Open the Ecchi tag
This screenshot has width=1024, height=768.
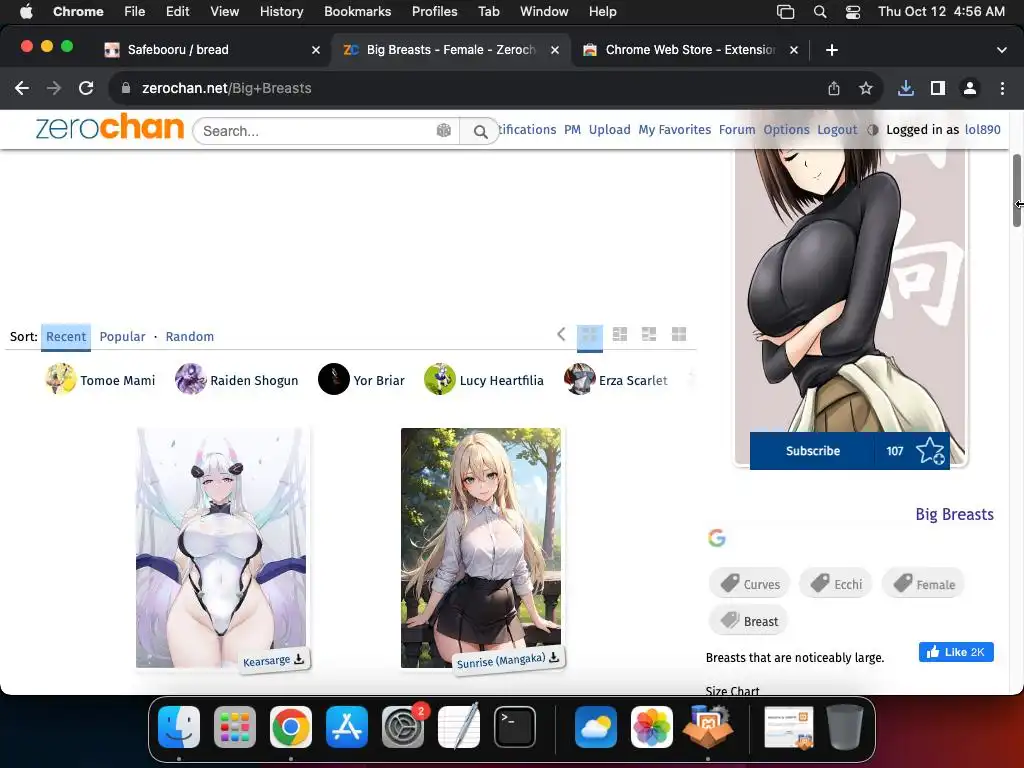(x=836, y=584)
